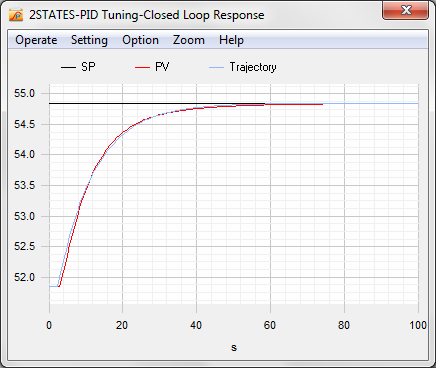Click the red PV legend line swatch
The image size is (436, 368).
[x=142, y=67]
